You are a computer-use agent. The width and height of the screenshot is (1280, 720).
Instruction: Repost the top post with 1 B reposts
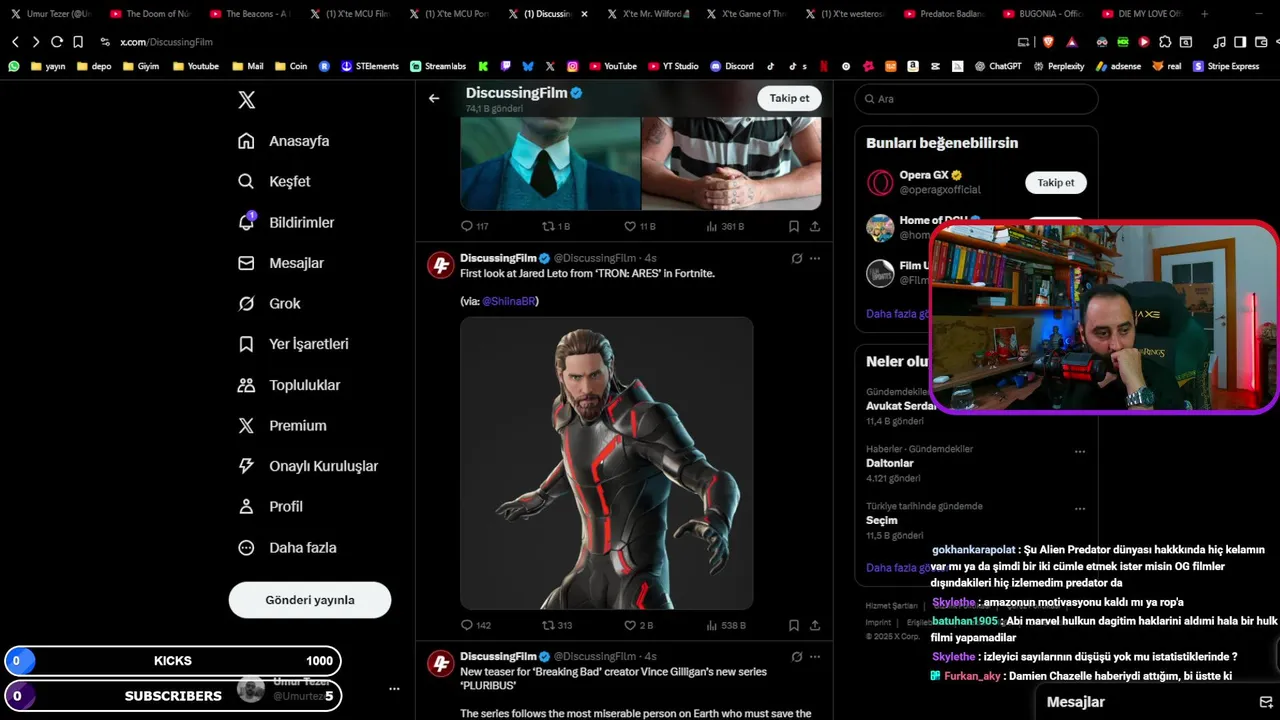556,227
